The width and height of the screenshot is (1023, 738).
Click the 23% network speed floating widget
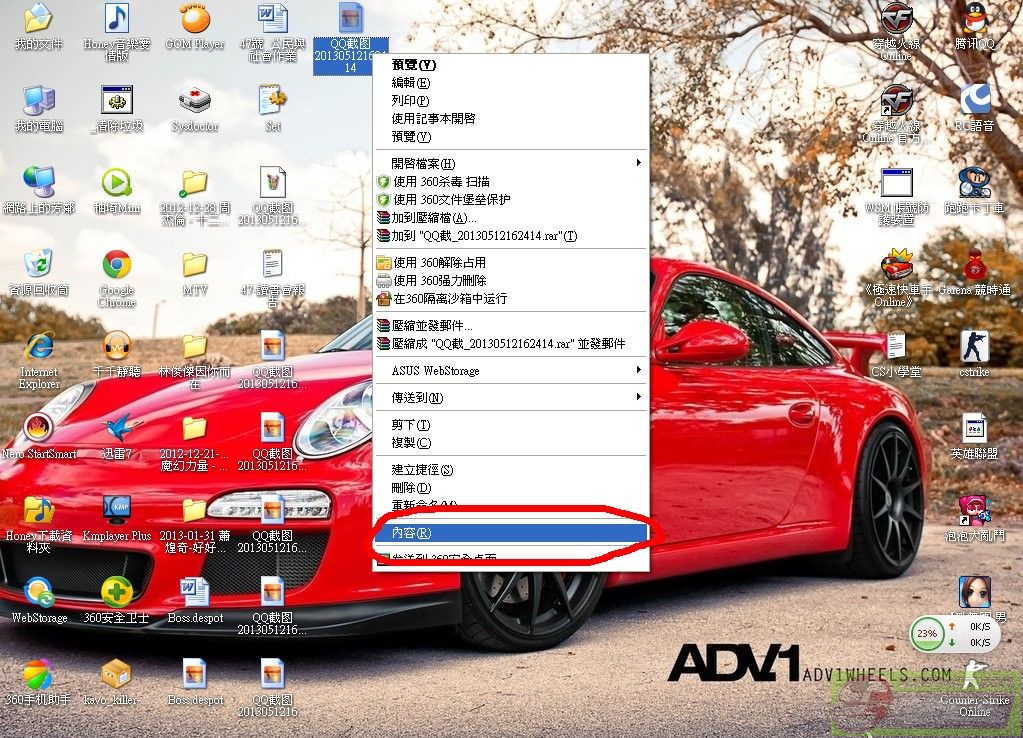927,634
